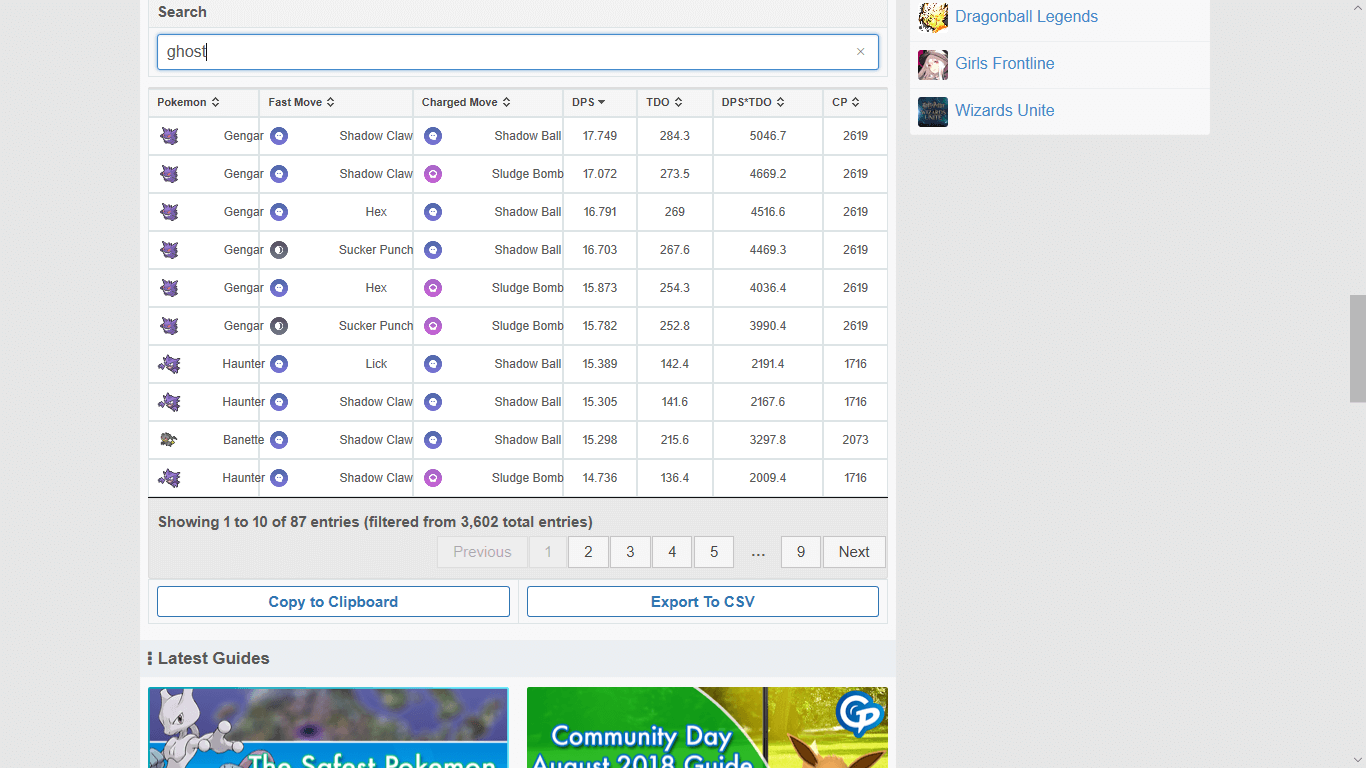Sort by the CP column header
Image resolution: width=1366 pixels, height=768 pixels.
pyautogui.click(x=855, y=102)
